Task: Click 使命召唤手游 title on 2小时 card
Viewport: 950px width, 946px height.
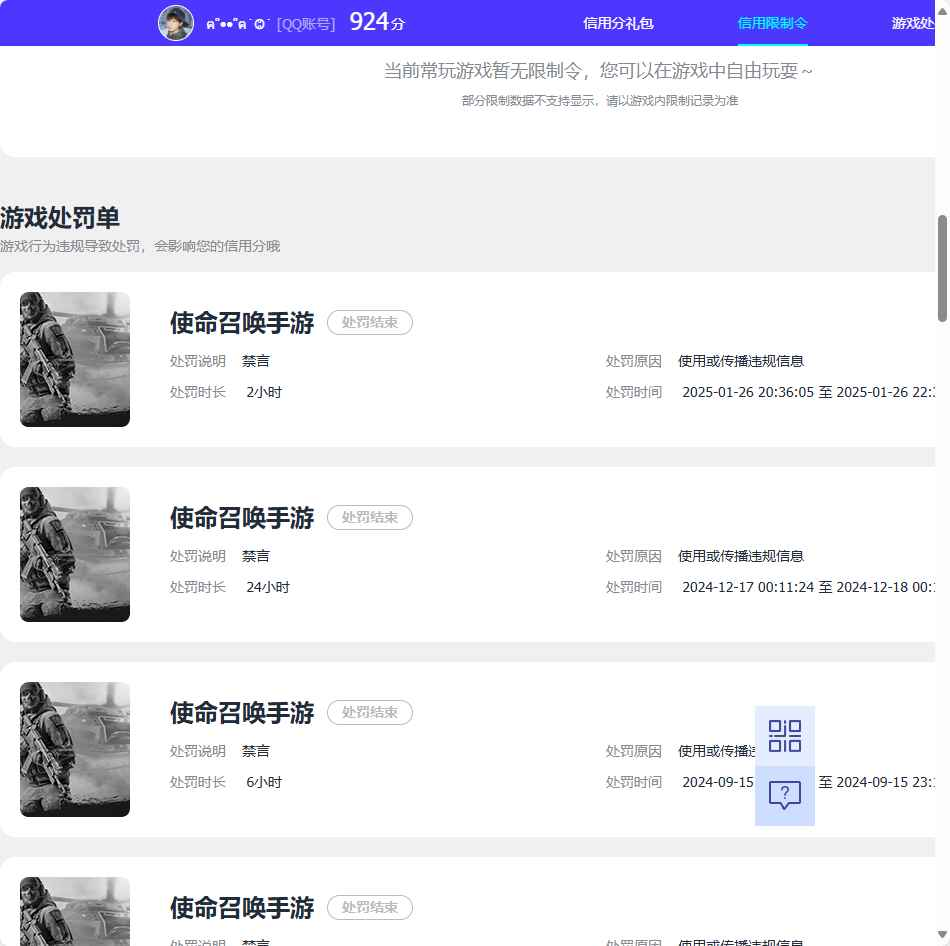Action: [242, 323]
